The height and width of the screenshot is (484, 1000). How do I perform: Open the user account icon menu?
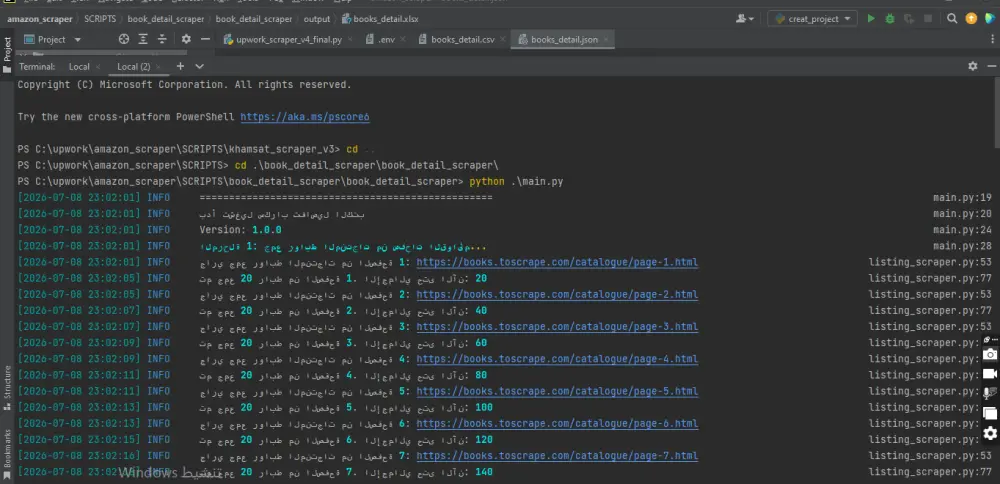tap(744, 19)
